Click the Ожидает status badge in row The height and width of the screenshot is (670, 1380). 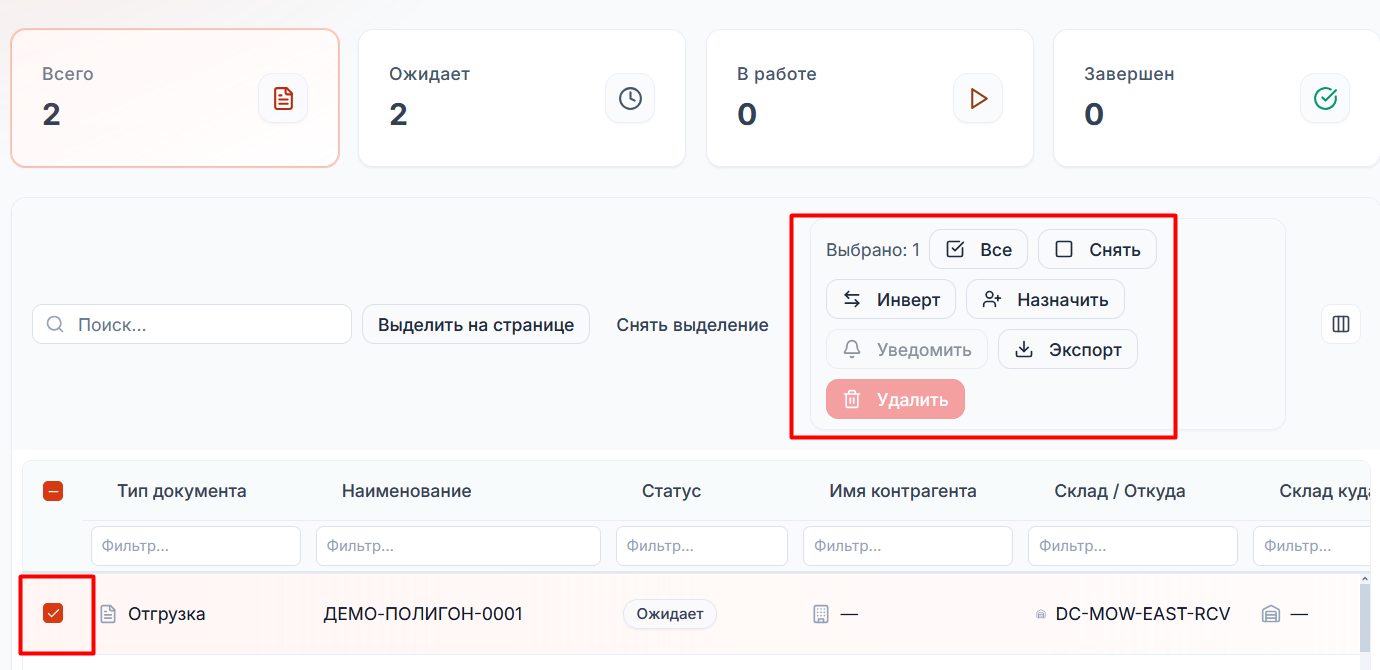pyautogui.click(x=670, y=614)
